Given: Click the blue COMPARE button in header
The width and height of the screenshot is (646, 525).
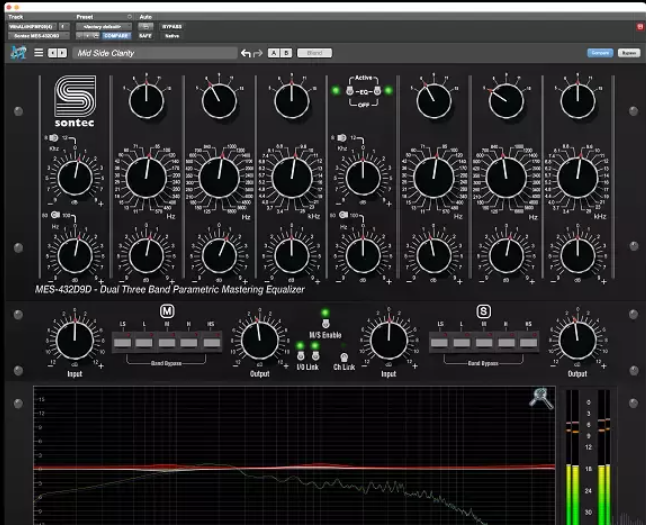Looking at the screenshot, I should 116,36.
